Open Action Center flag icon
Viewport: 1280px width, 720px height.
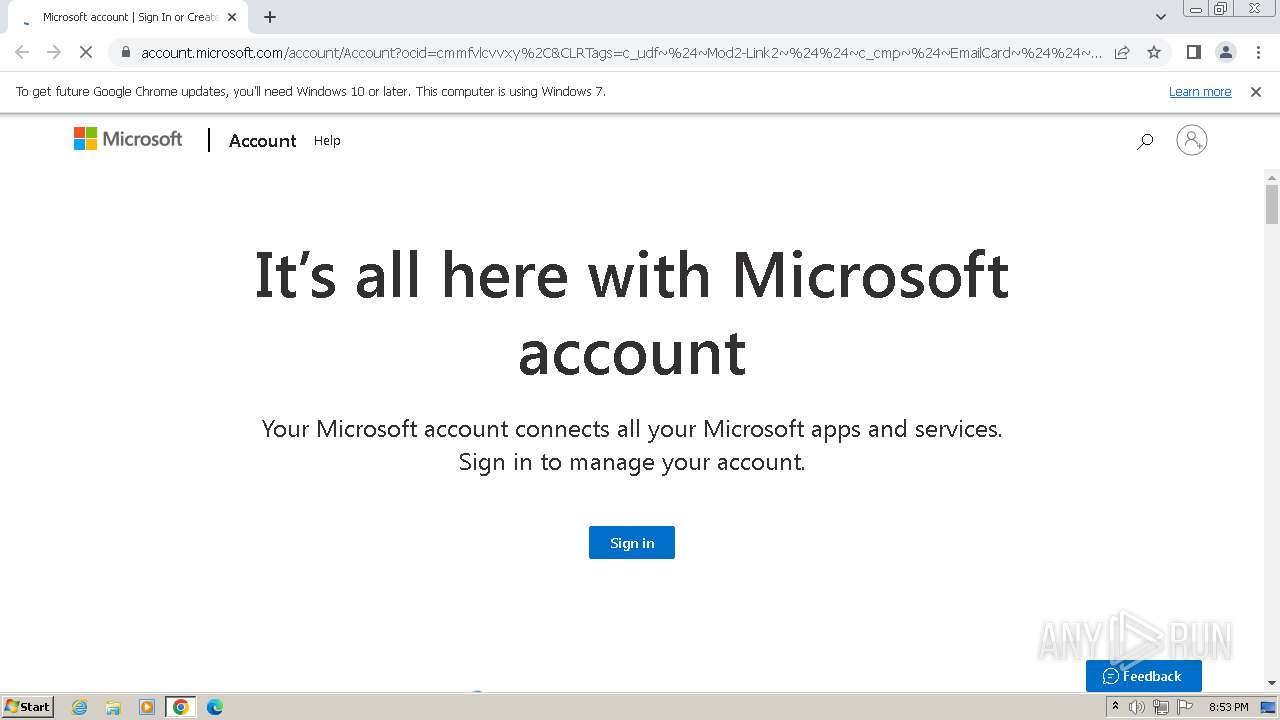pos(1185,707)
